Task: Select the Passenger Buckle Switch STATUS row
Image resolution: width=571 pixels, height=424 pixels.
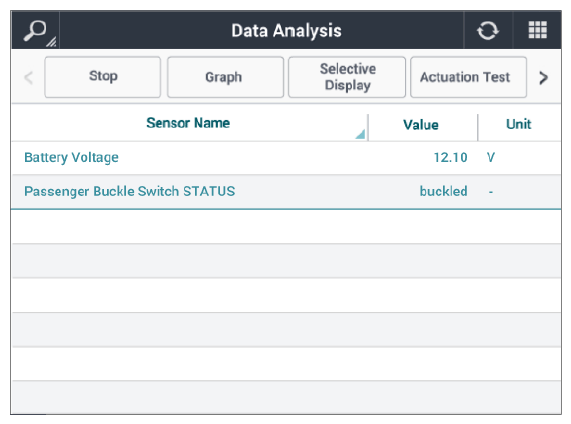Action: click(x=286, y=192)
